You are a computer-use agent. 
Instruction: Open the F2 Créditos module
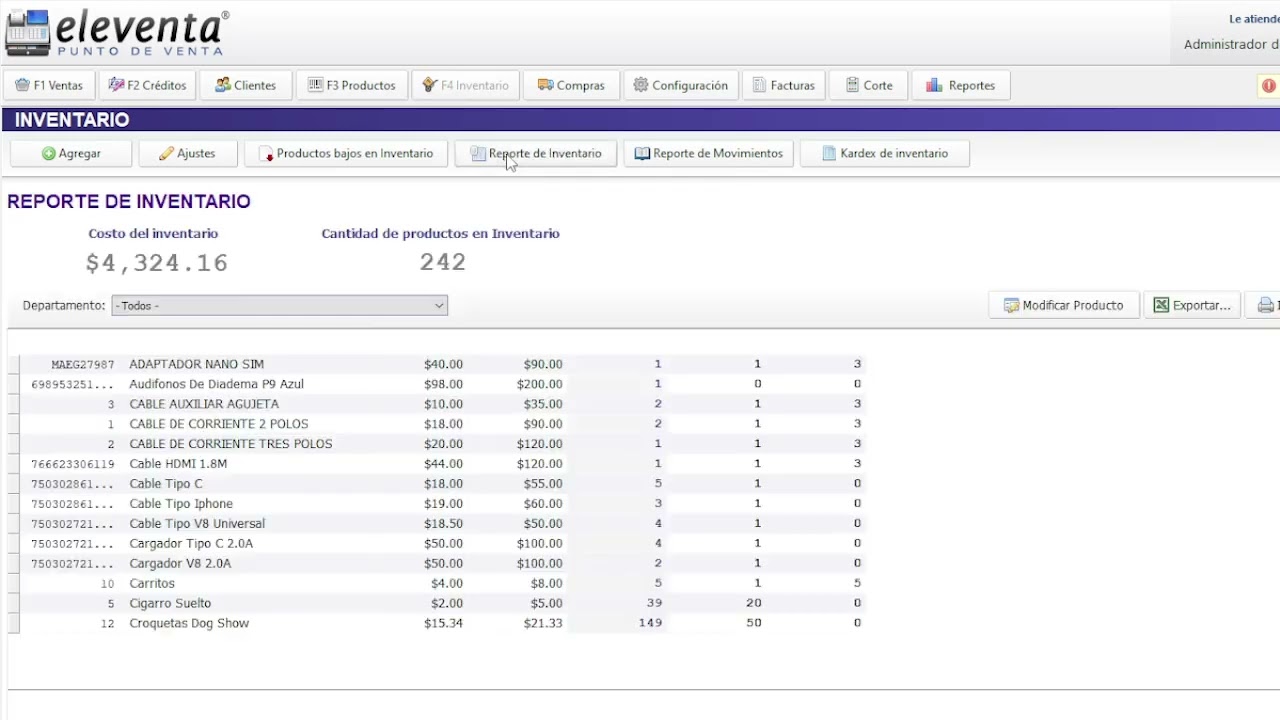tap(148, 85)
